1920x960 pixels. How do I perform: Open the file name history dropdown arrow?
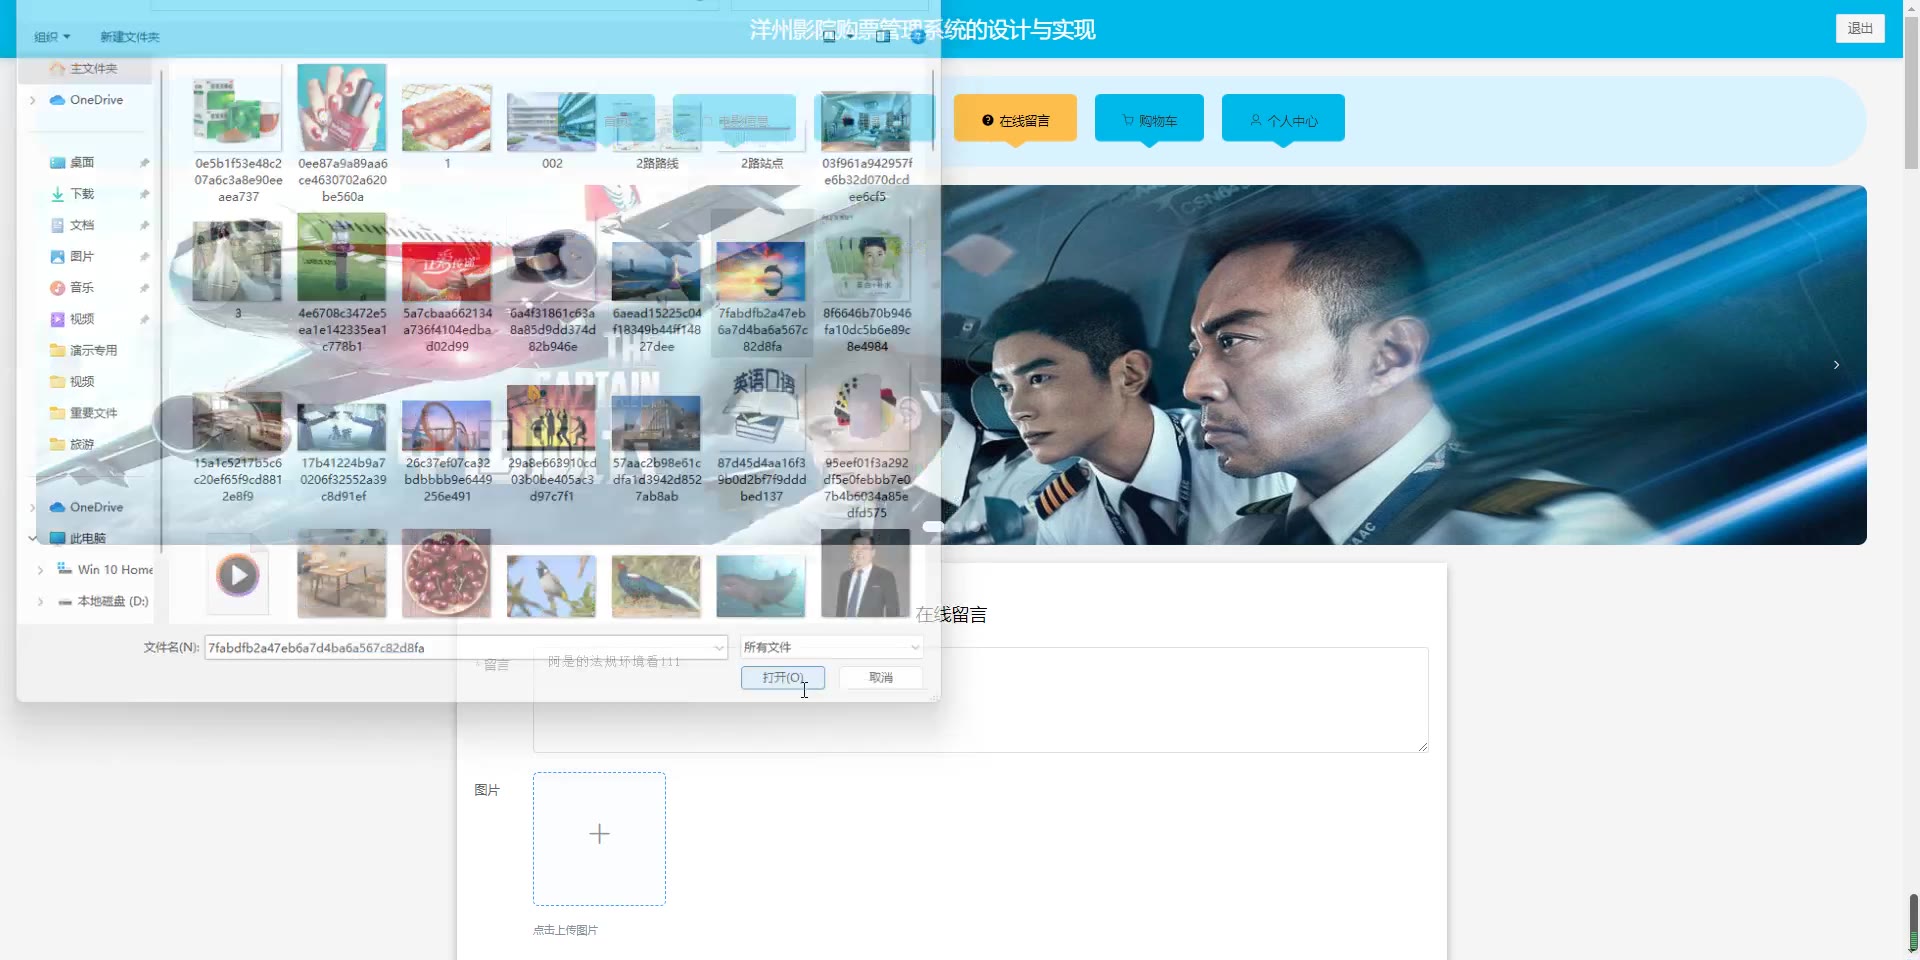(718, 648)
